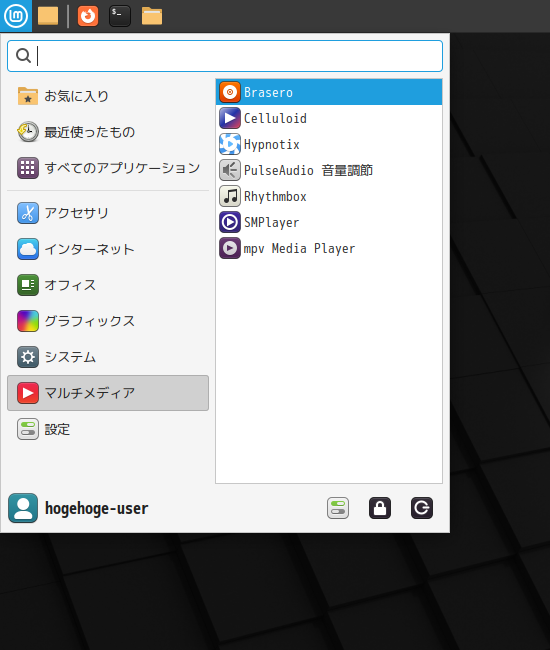Open the file manager folder icon in panel
550x650 pixels.
(x=152, y=16)
